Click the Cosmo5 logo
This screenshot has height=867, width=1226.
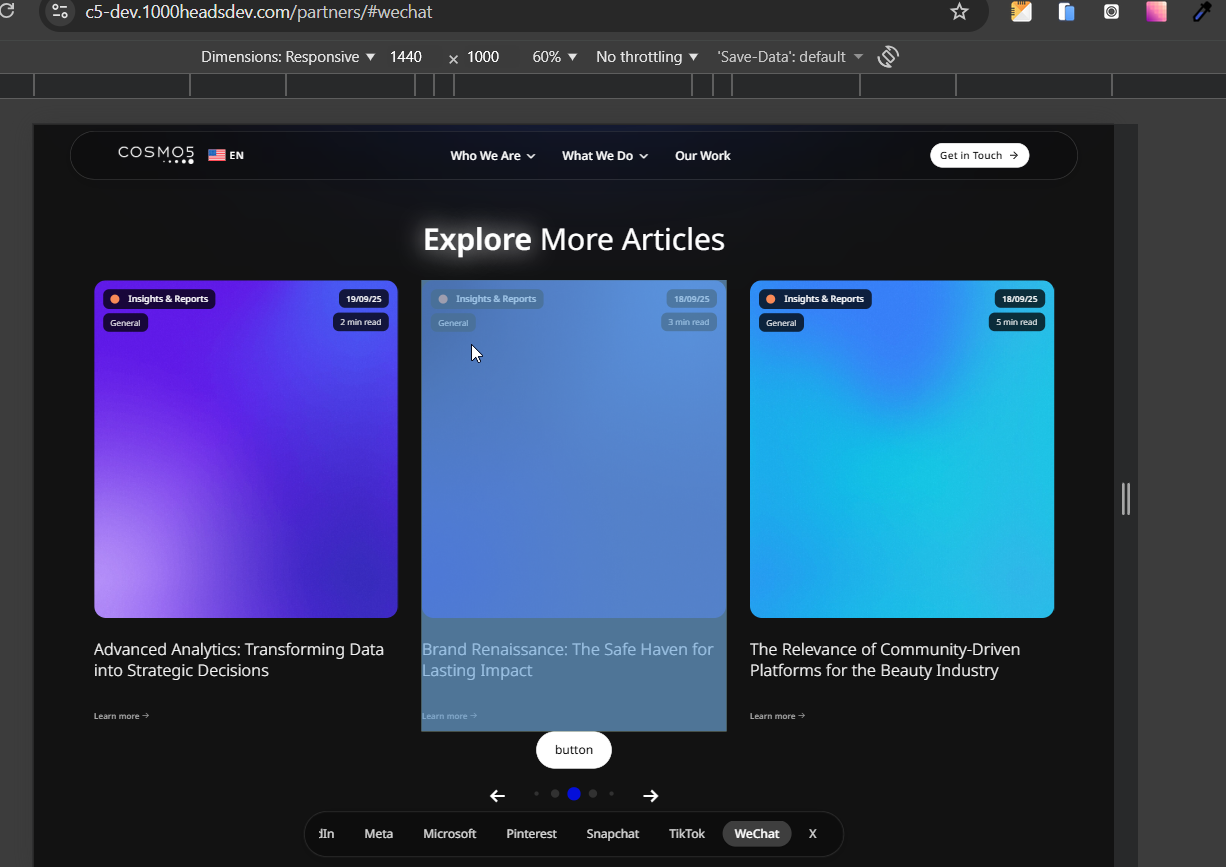pyautogui.click(x=156, y=154)
